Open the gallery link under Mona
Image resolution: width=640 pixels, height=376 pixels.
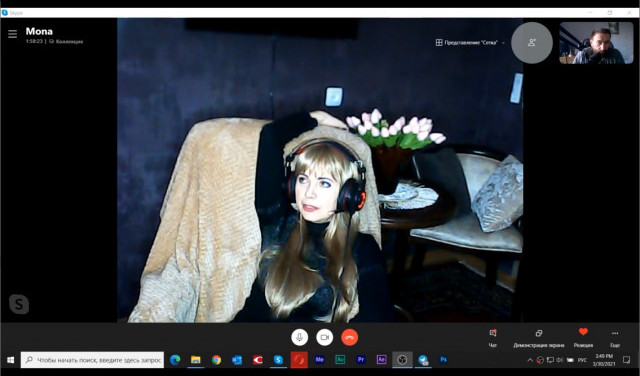pos(66,41)
